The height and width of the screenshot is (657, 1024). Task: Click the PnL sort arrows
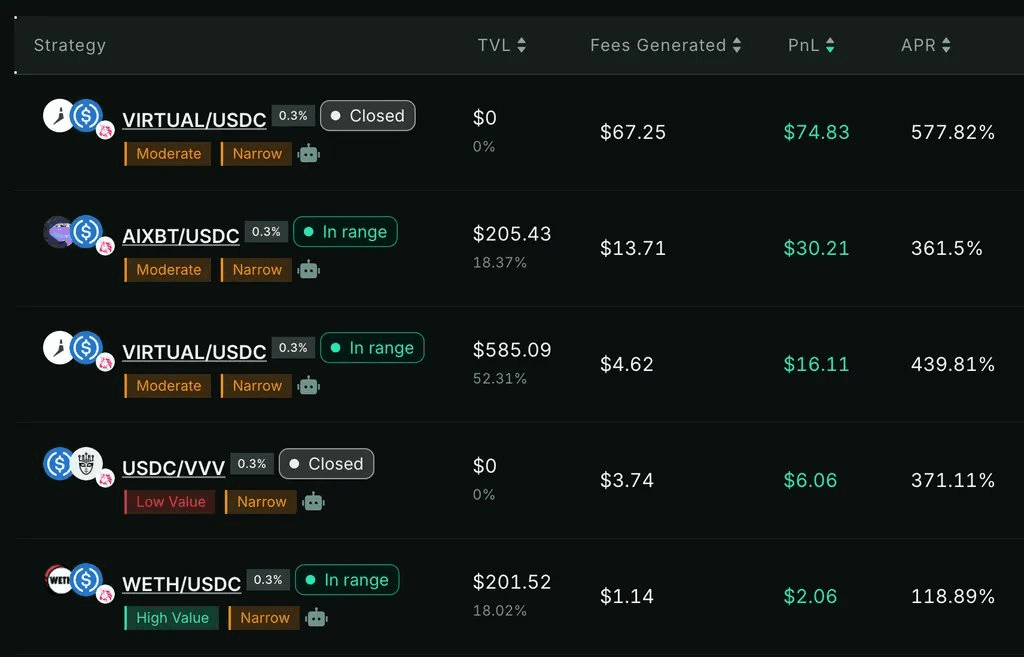(831, 44)
